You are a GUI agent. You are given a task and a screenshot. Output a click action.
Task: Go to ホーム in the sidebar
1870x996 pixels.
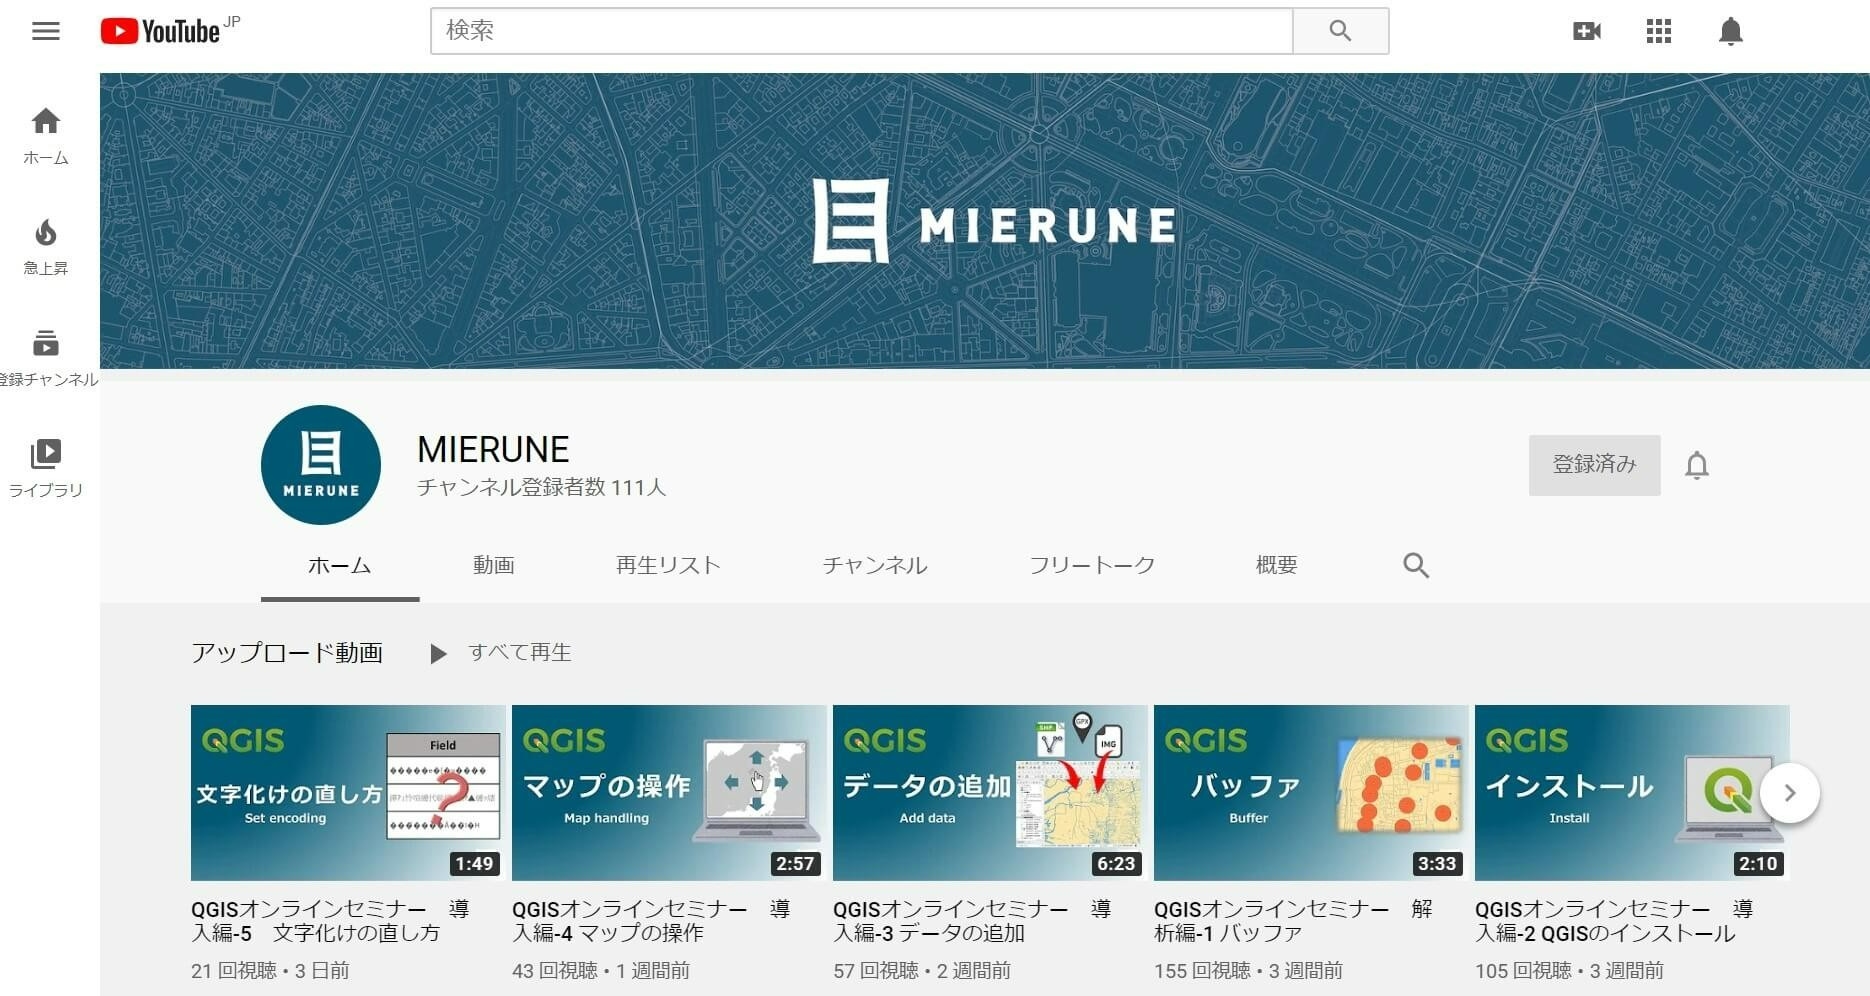[46, 137]
